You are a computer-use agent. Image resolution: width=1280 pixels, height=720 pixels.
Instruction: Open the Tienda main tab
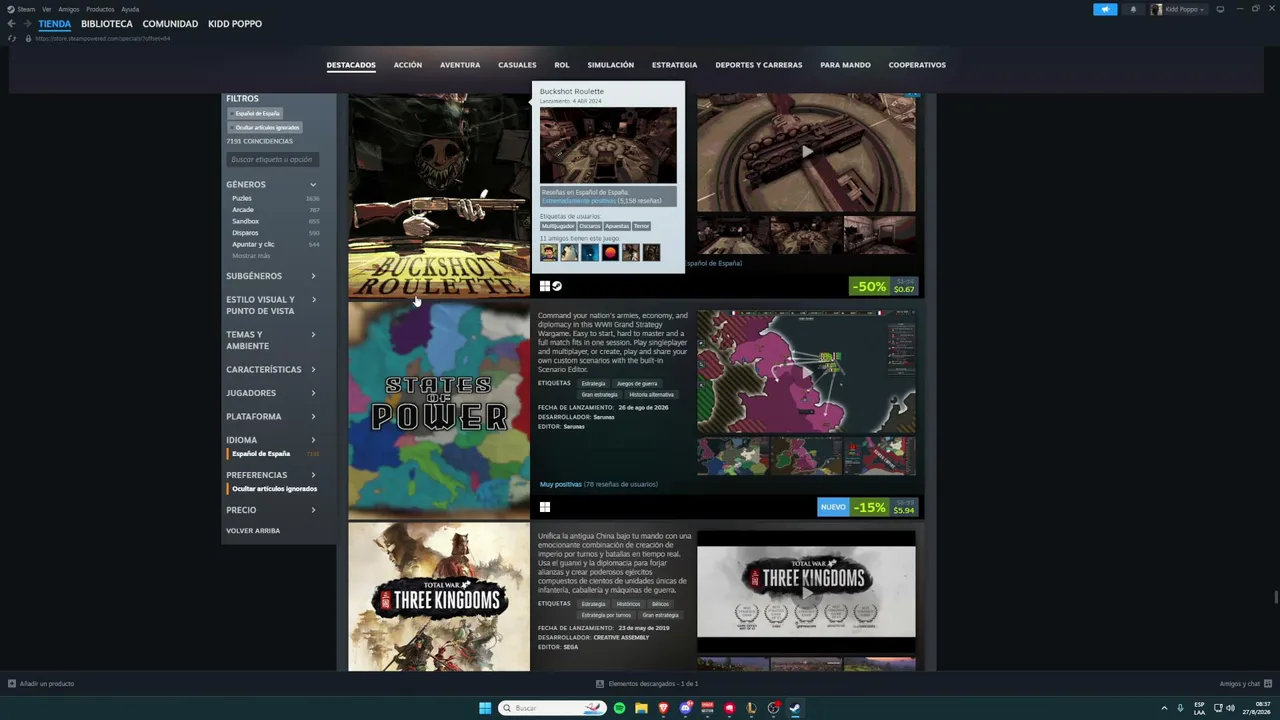click(55, 24)
